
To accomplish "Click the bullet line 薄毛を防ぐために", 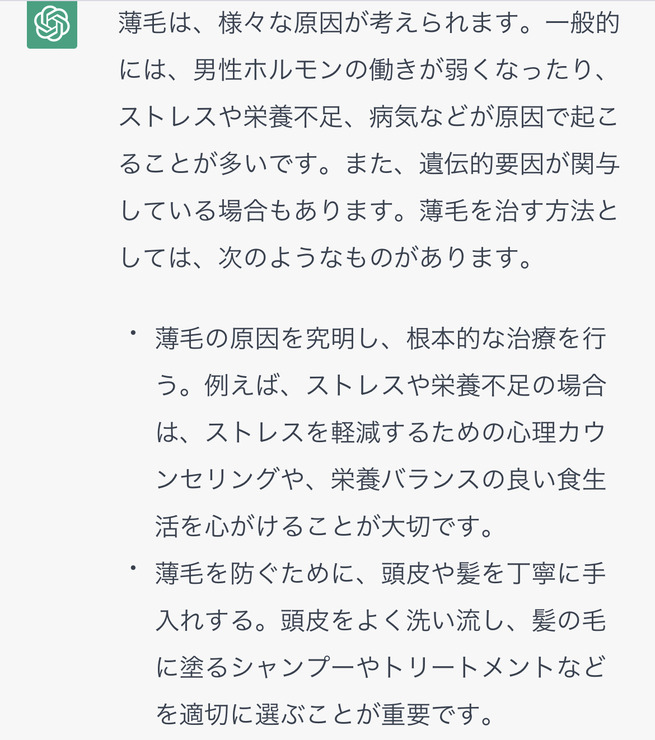I will click(x=380, y=573).
